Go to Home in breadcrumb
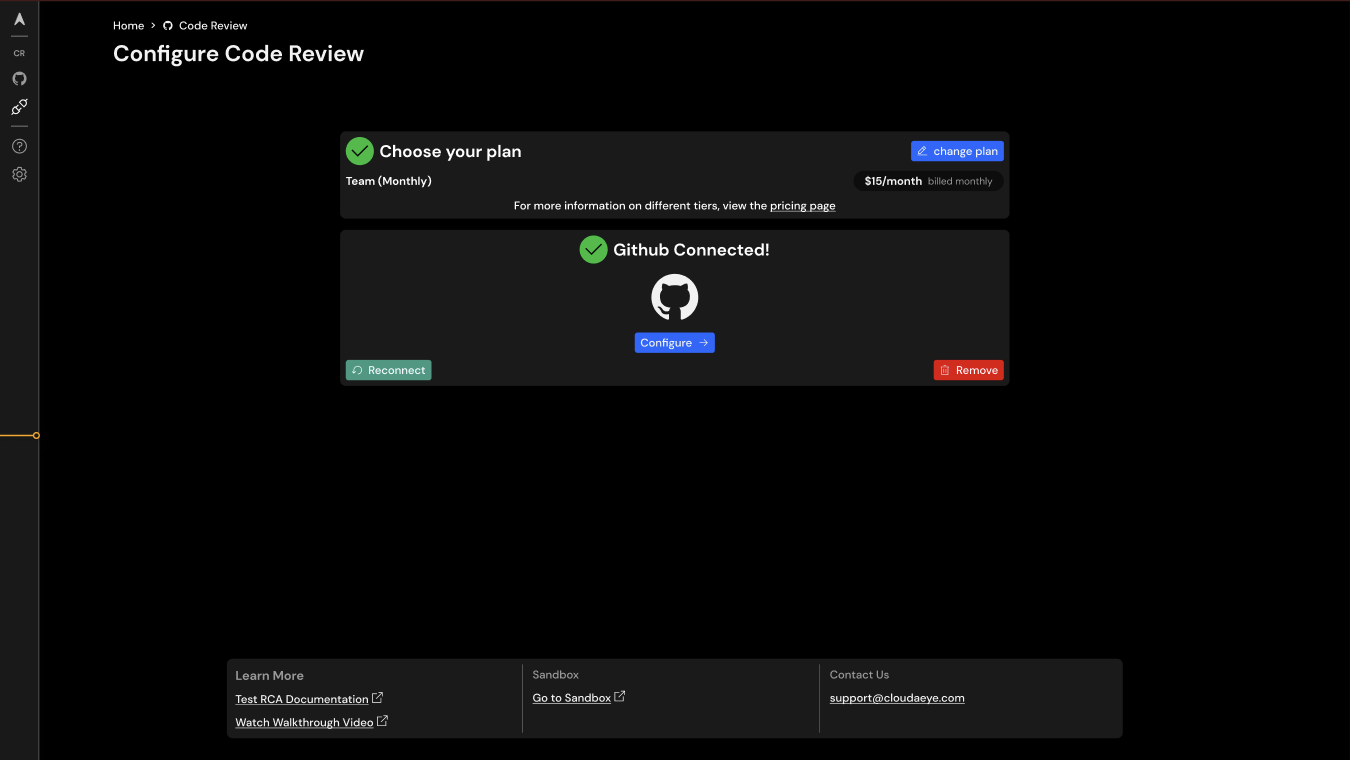 (x=128, y=26)
